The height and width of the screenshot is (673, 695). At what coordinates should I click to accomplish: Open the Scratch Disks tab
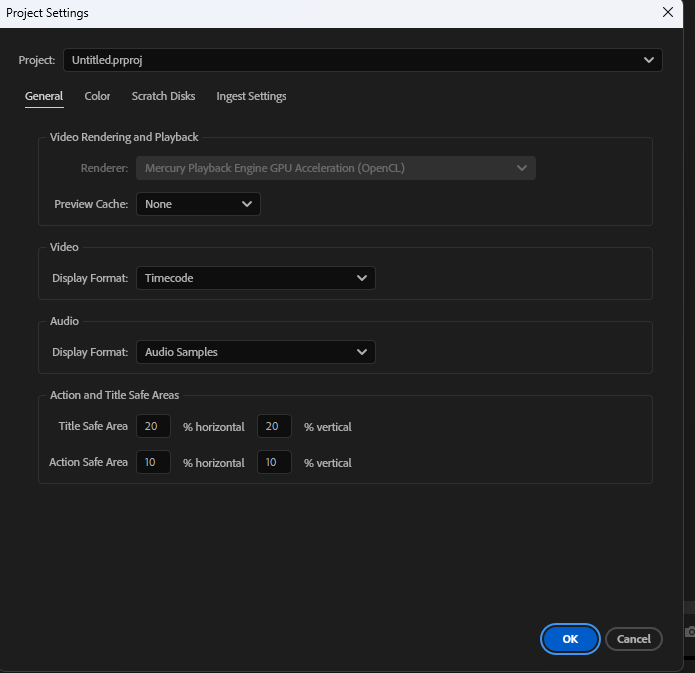(163, 96)
